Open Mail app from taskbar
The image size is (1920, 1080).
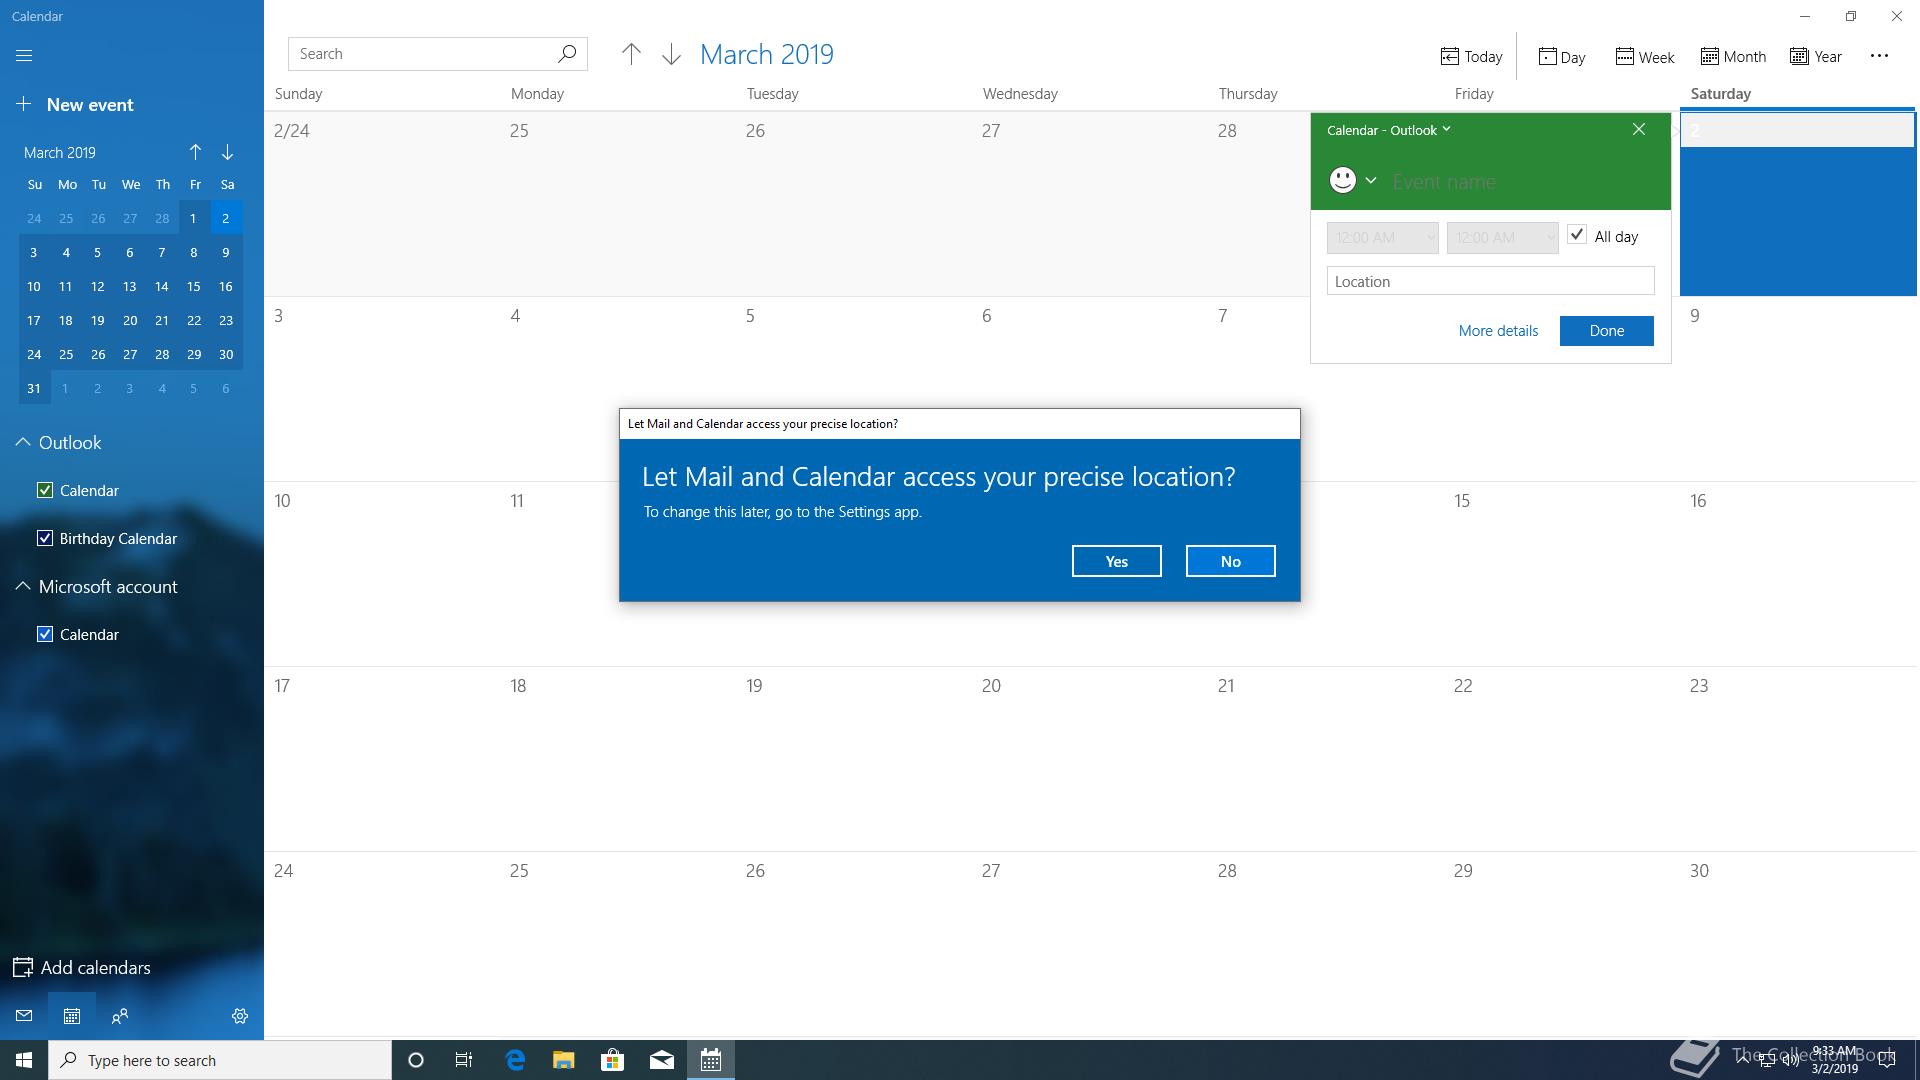[662, 1060]
